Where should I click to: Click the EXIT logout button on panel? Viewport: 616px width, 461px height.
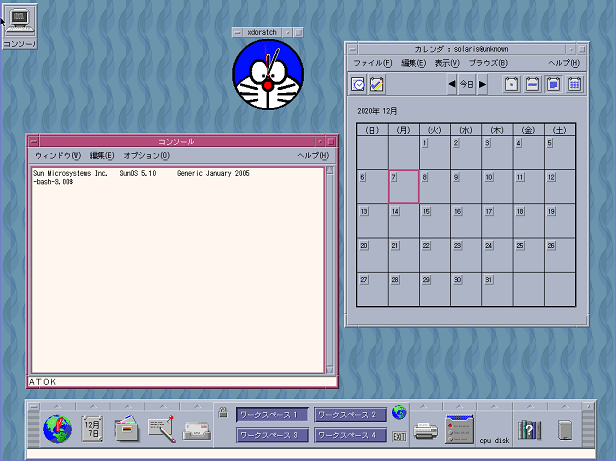coord(399,436)
